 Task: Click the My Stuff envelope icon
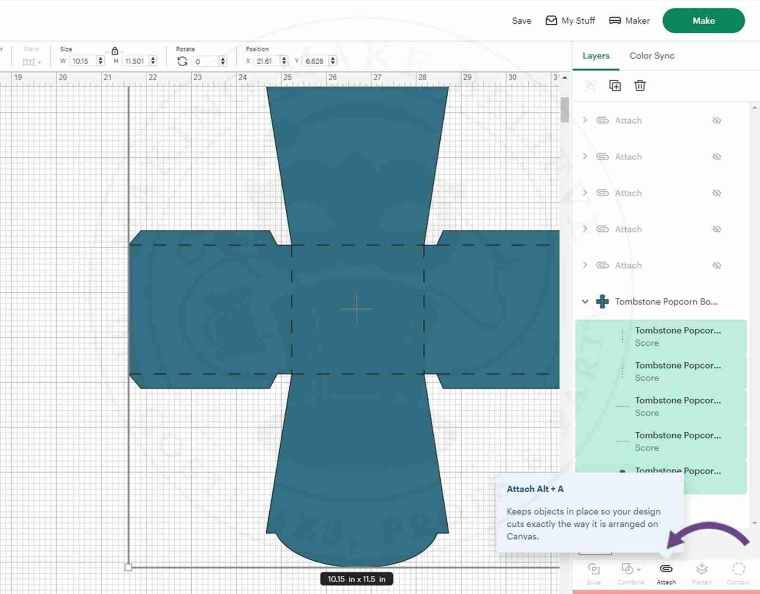coord(551,20)
